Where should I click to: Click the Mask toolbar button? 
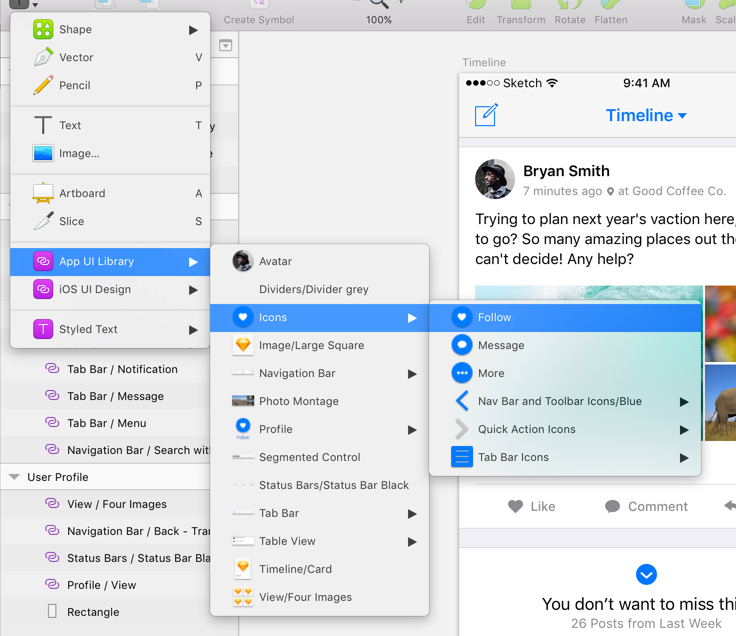pyautogui.click(x=694, y=13)
